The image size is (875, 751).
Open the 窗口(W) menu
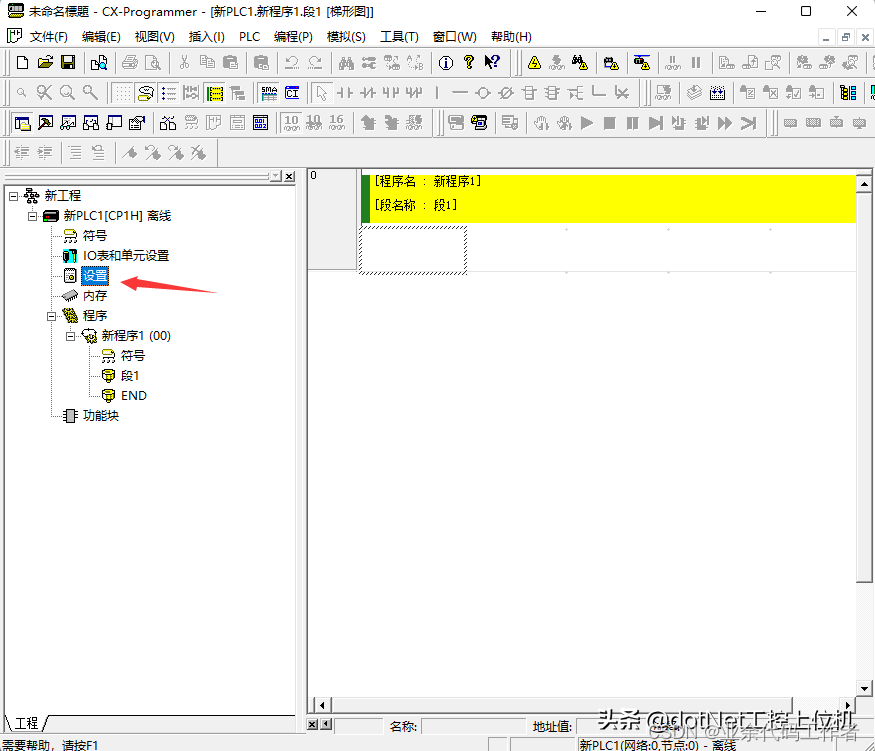tap(454, 37)
